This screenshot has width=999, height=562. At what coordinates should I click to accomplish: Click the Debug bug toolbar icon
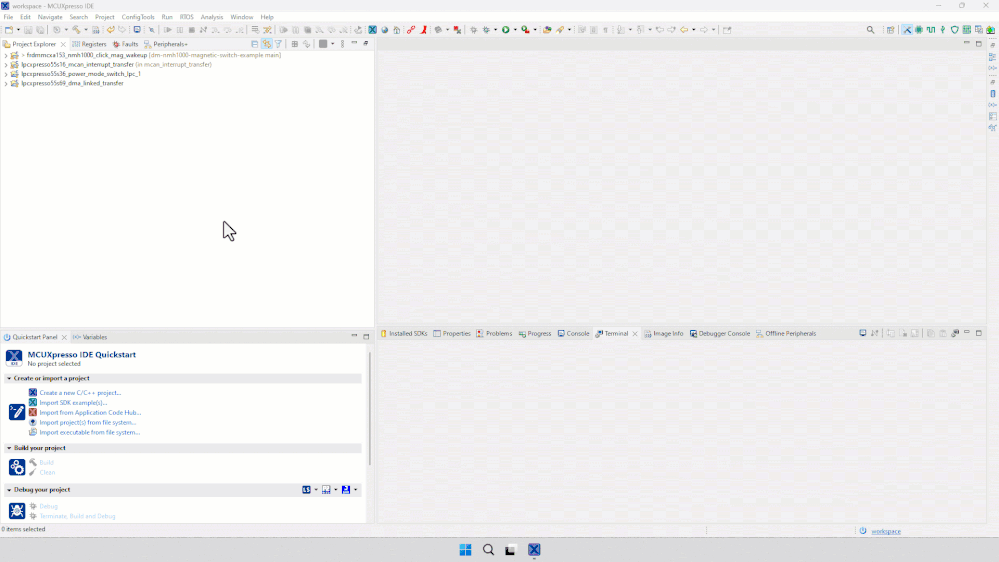487,30
